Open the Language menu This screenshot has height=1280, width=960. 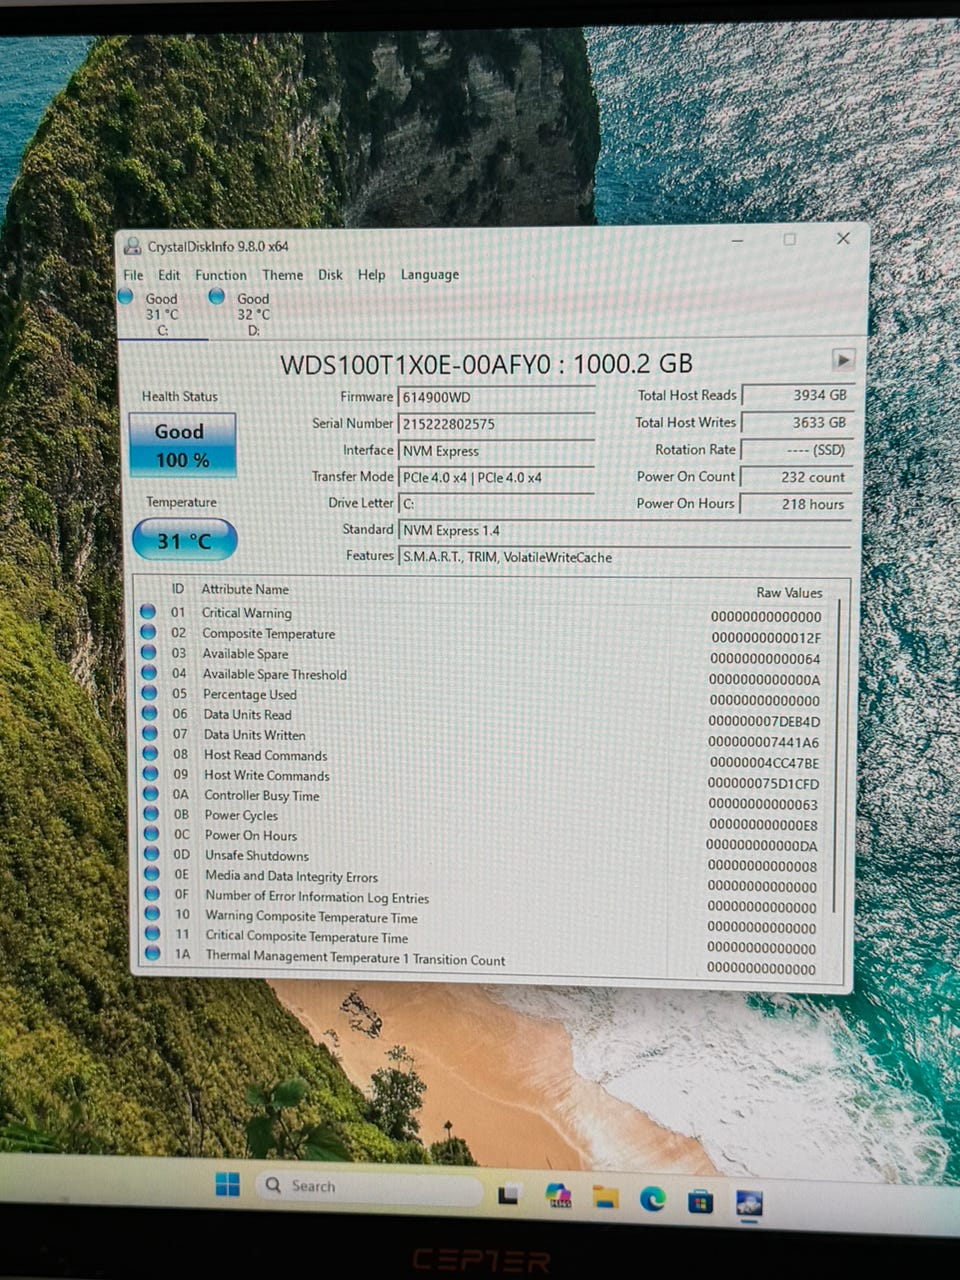(430, 275)
